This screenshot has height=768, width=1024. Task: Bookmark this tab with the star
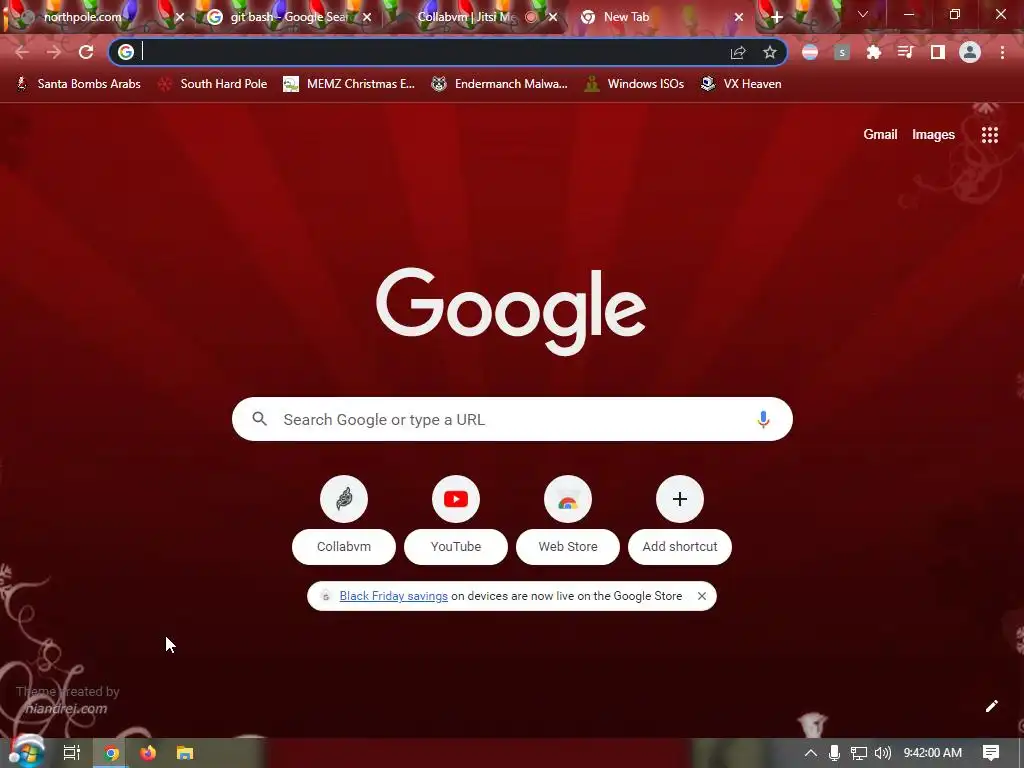(x=770, y=52)
